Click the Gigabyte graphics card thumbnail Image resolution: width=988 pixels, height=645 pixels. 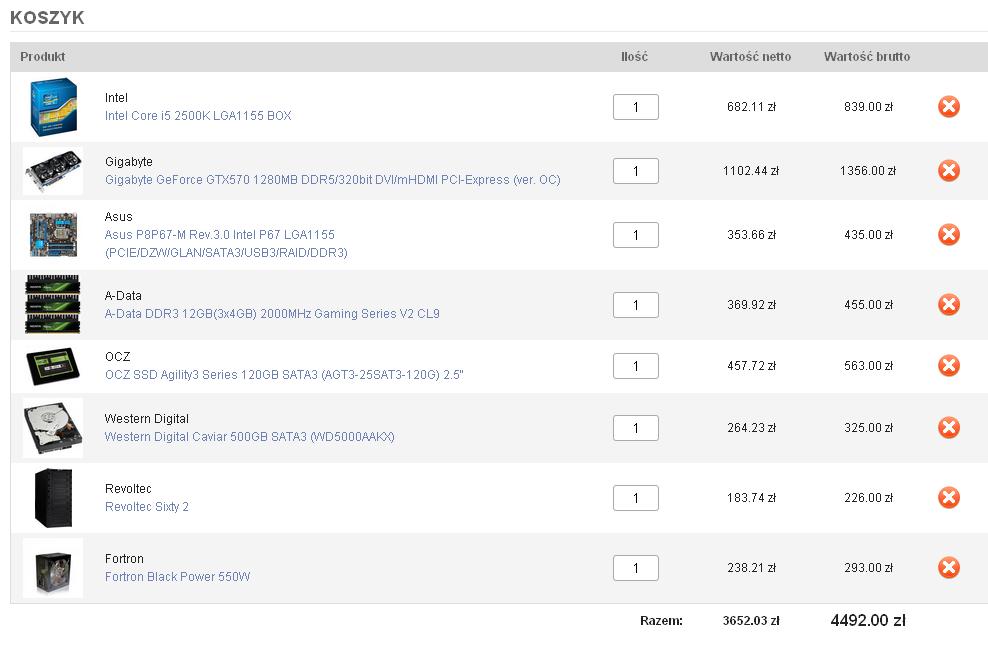[53, 171]
